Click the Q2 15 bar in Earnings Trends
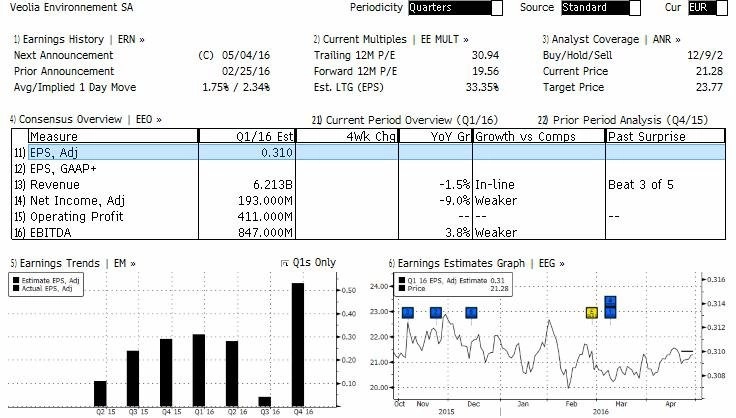 click(x=100, y=394)
